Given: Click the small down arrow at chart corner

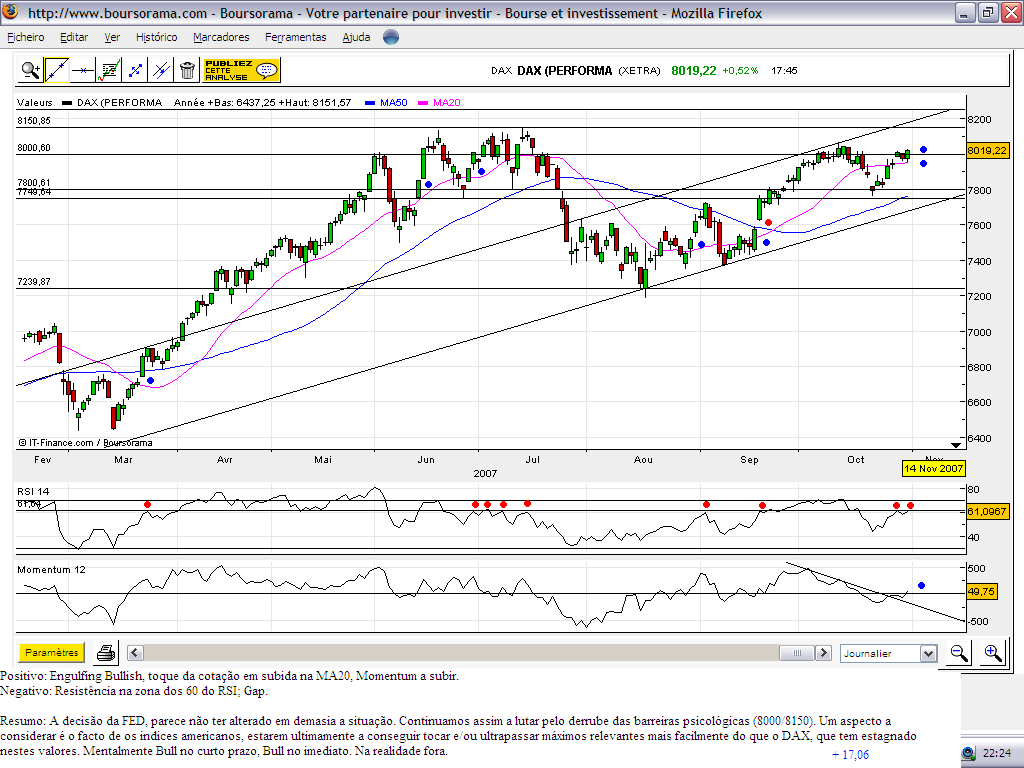Looking at the screenshot, I should click(955, 445).
